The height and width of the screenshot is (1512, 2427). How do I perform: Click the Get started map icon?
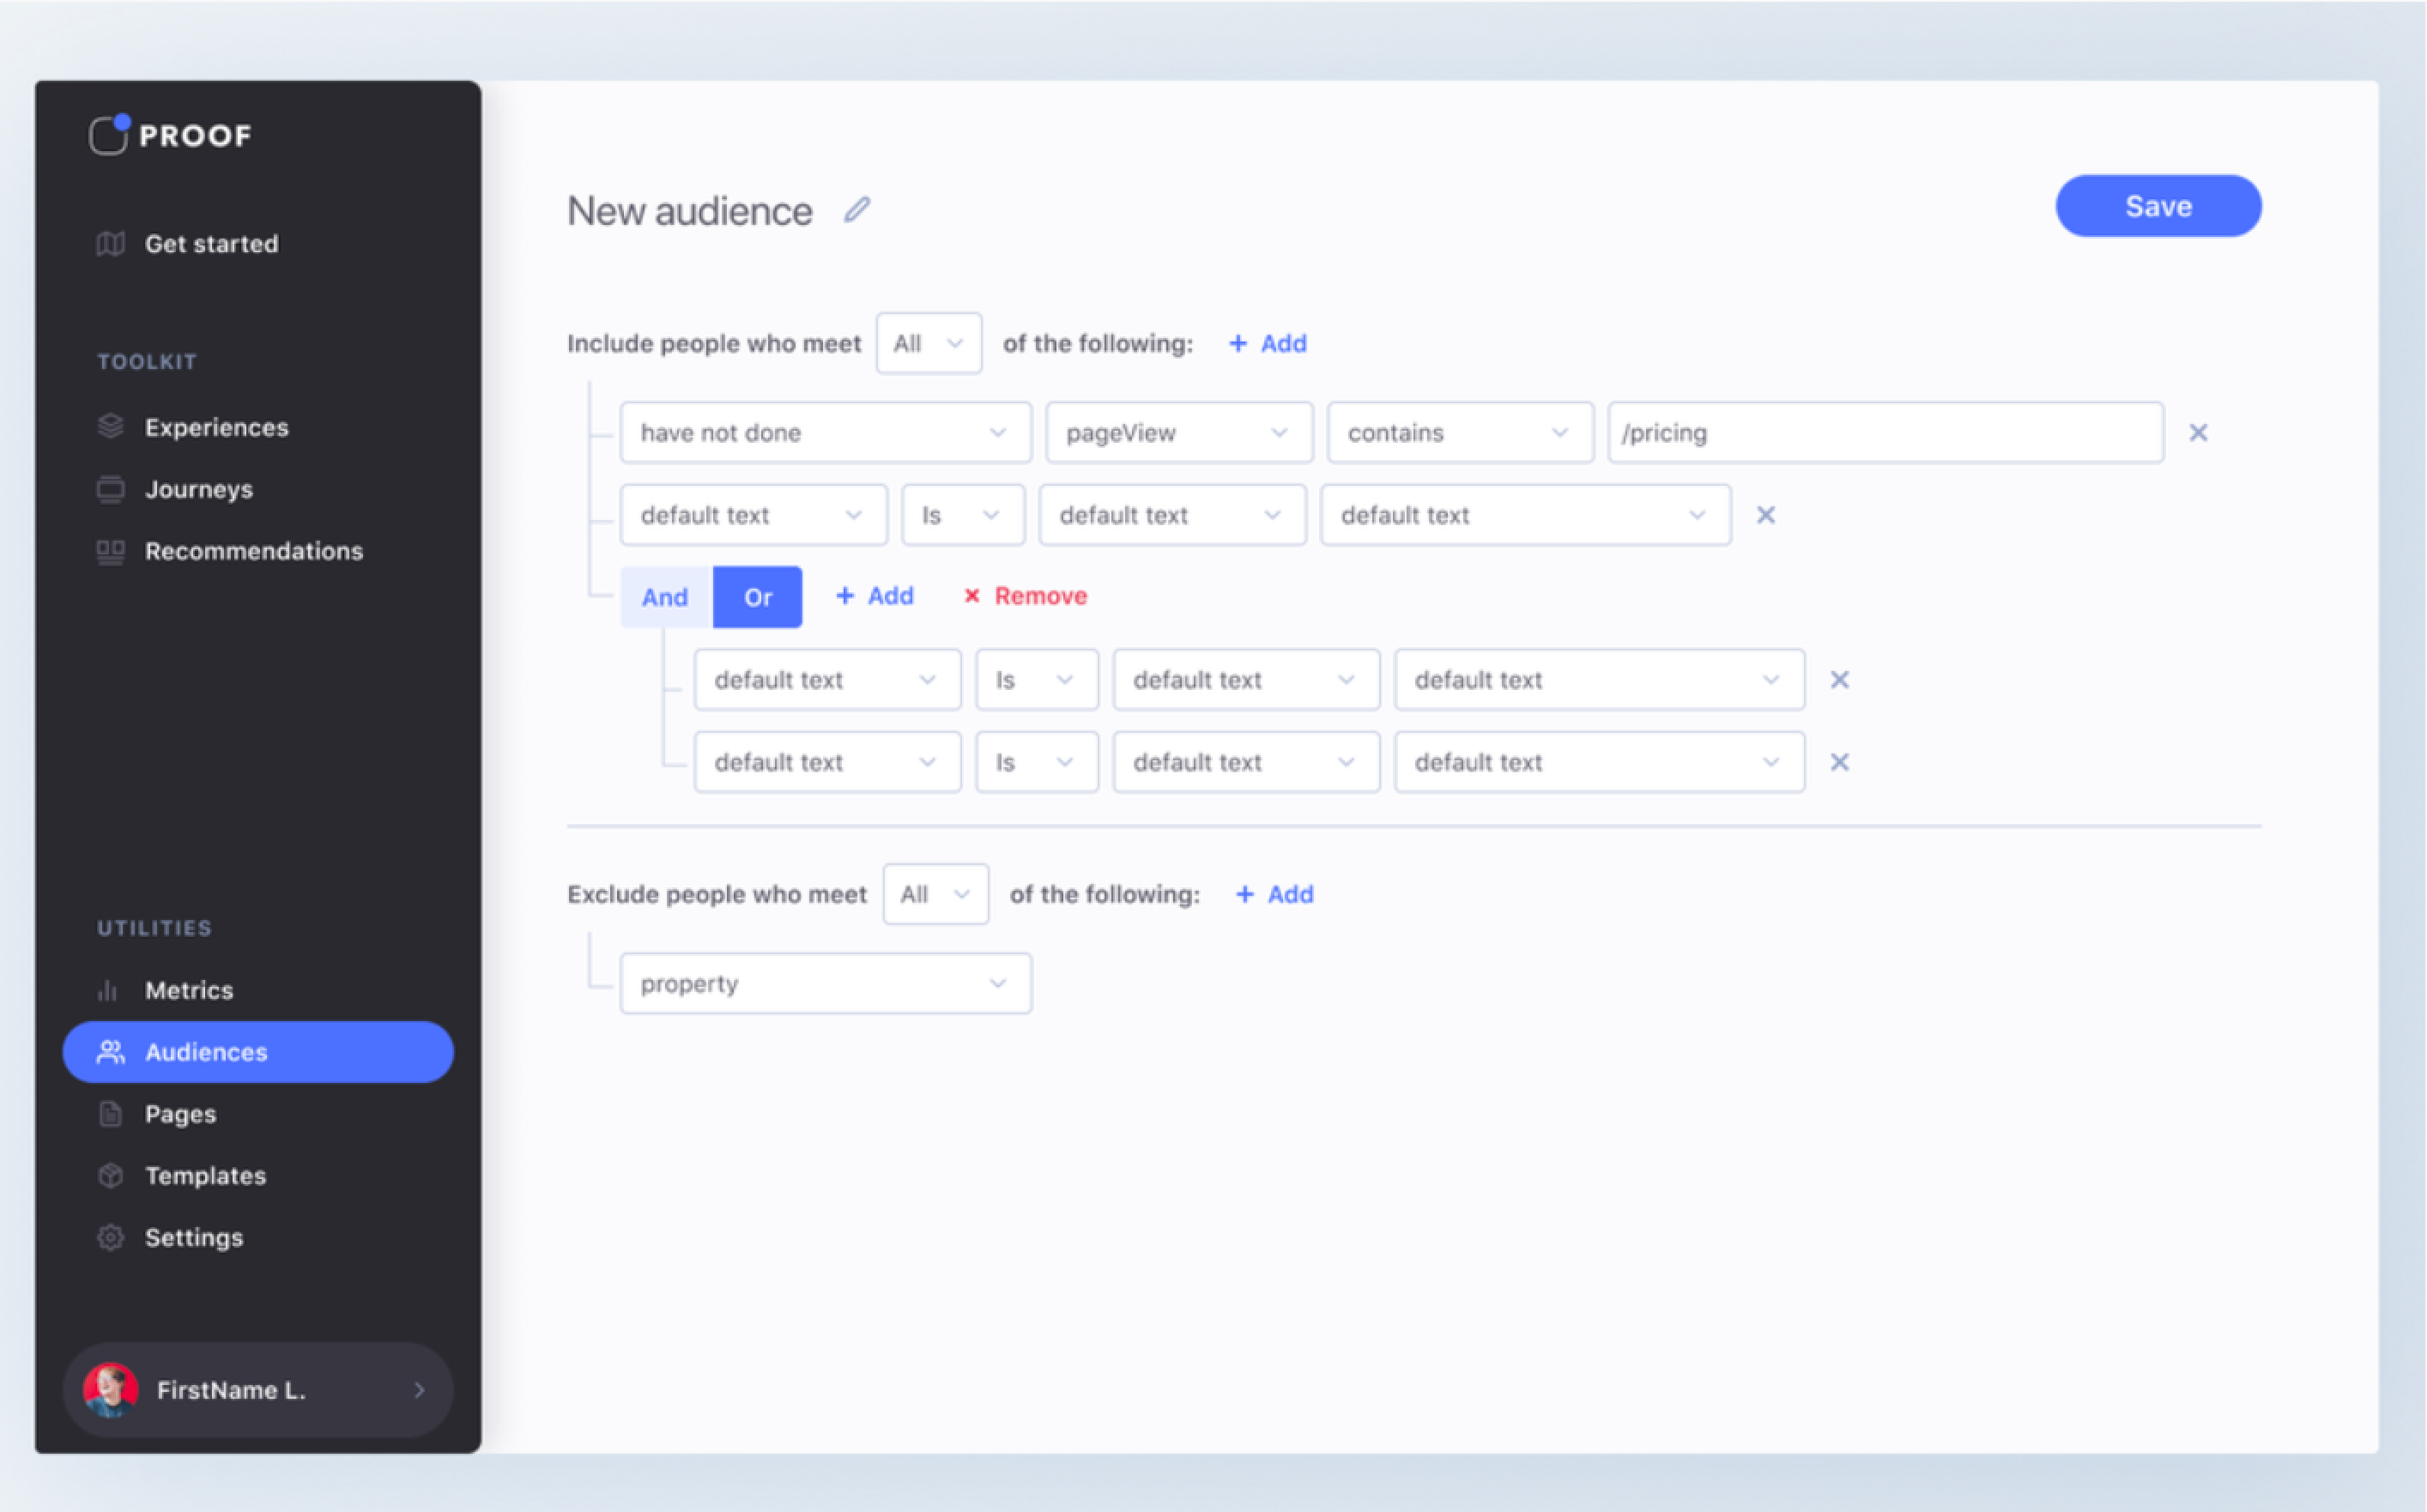pos(111,244)
